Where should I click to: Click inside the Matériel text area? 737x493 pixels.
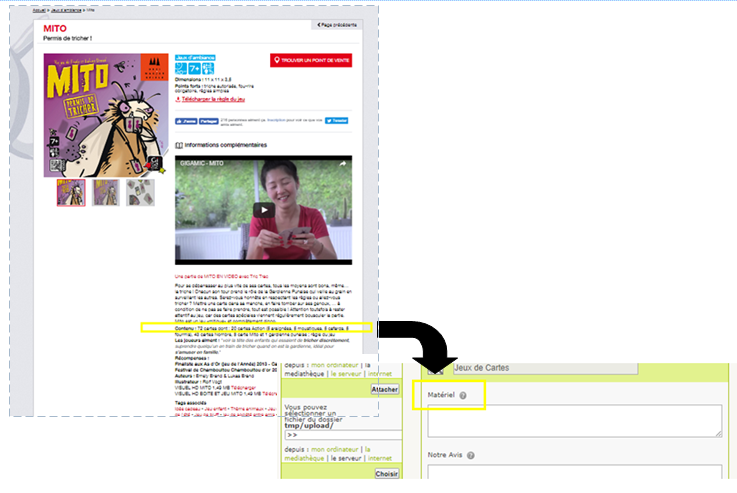573,420
